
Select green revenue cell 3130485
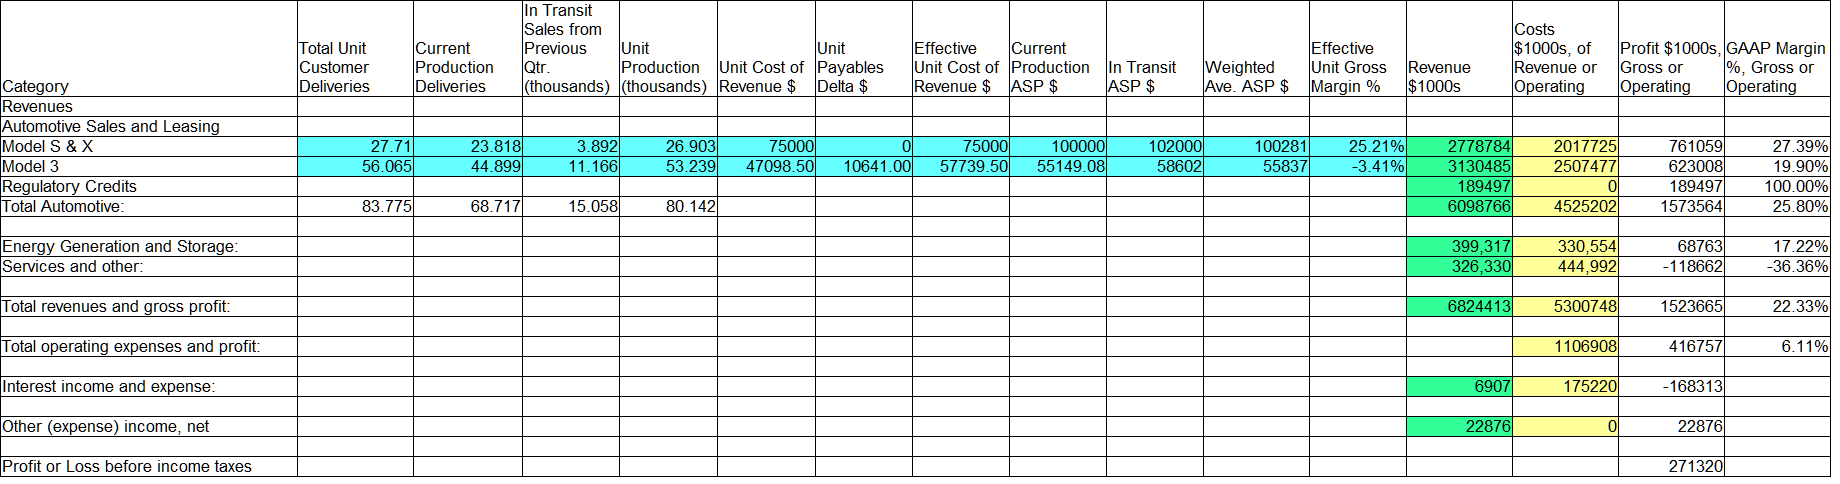coord(1460,167)
